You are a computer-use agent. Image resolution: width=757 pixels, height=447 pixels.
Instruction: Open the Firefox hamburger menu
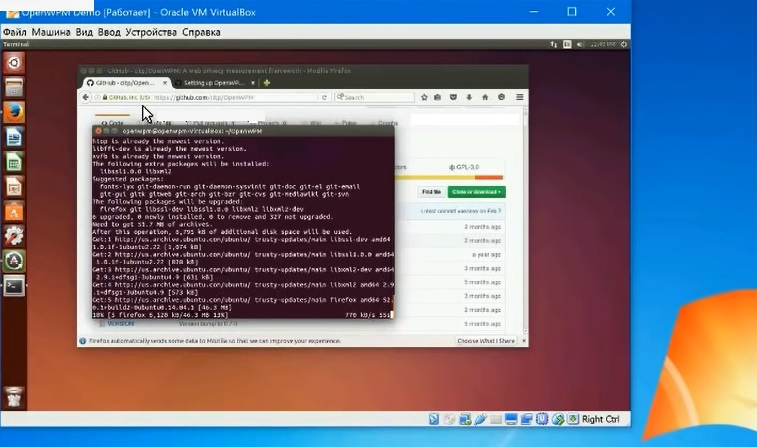tap(518, 97)
